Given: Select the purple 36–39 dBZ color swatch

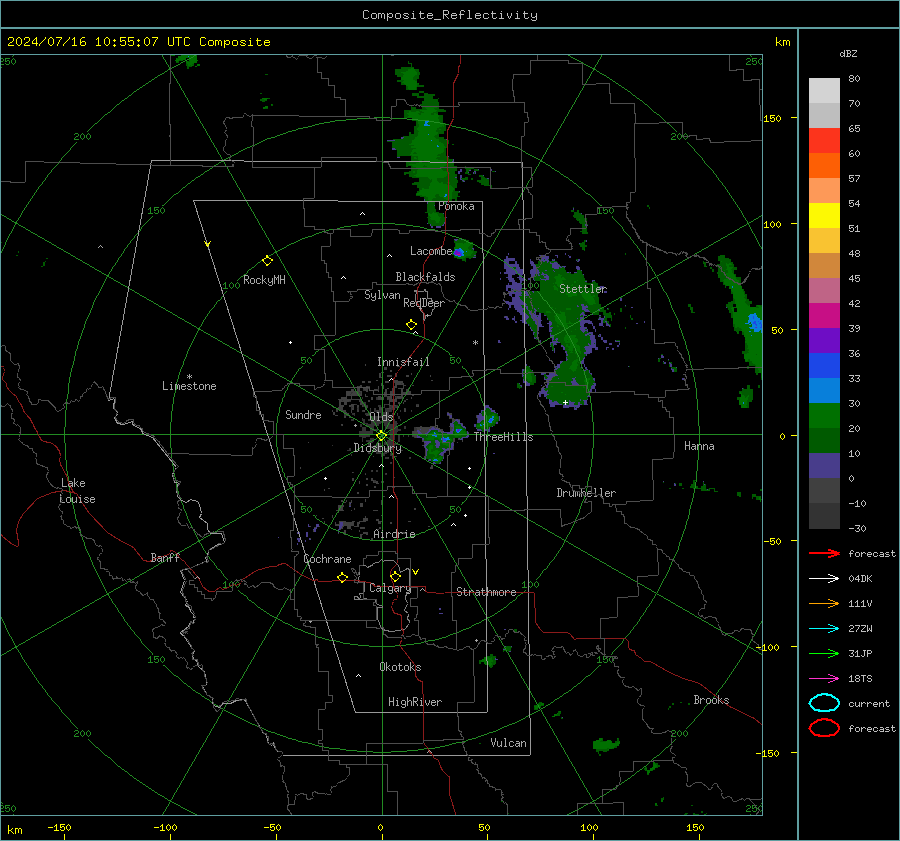Looking at the screenshot, I should tap(824, 341).
